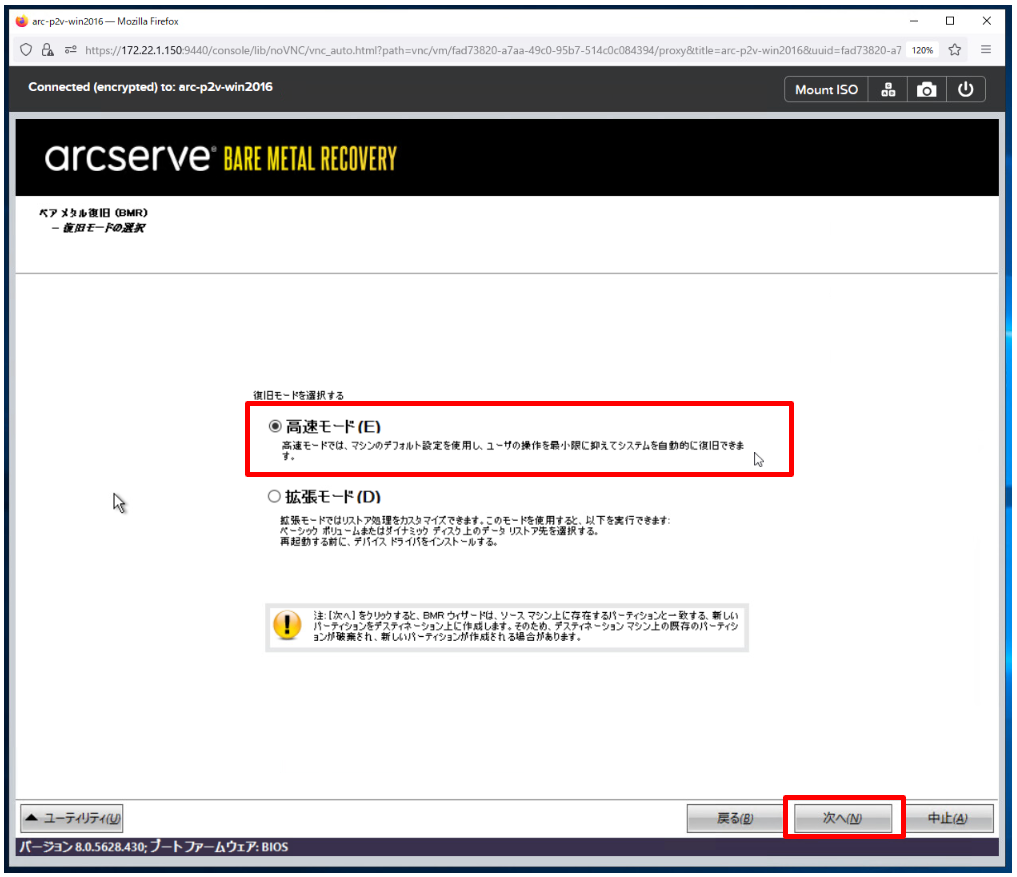The width and height of the screenshot is (1017, 877).
Task: Click the 120% zoom level indicator
Action: [922, 50]
